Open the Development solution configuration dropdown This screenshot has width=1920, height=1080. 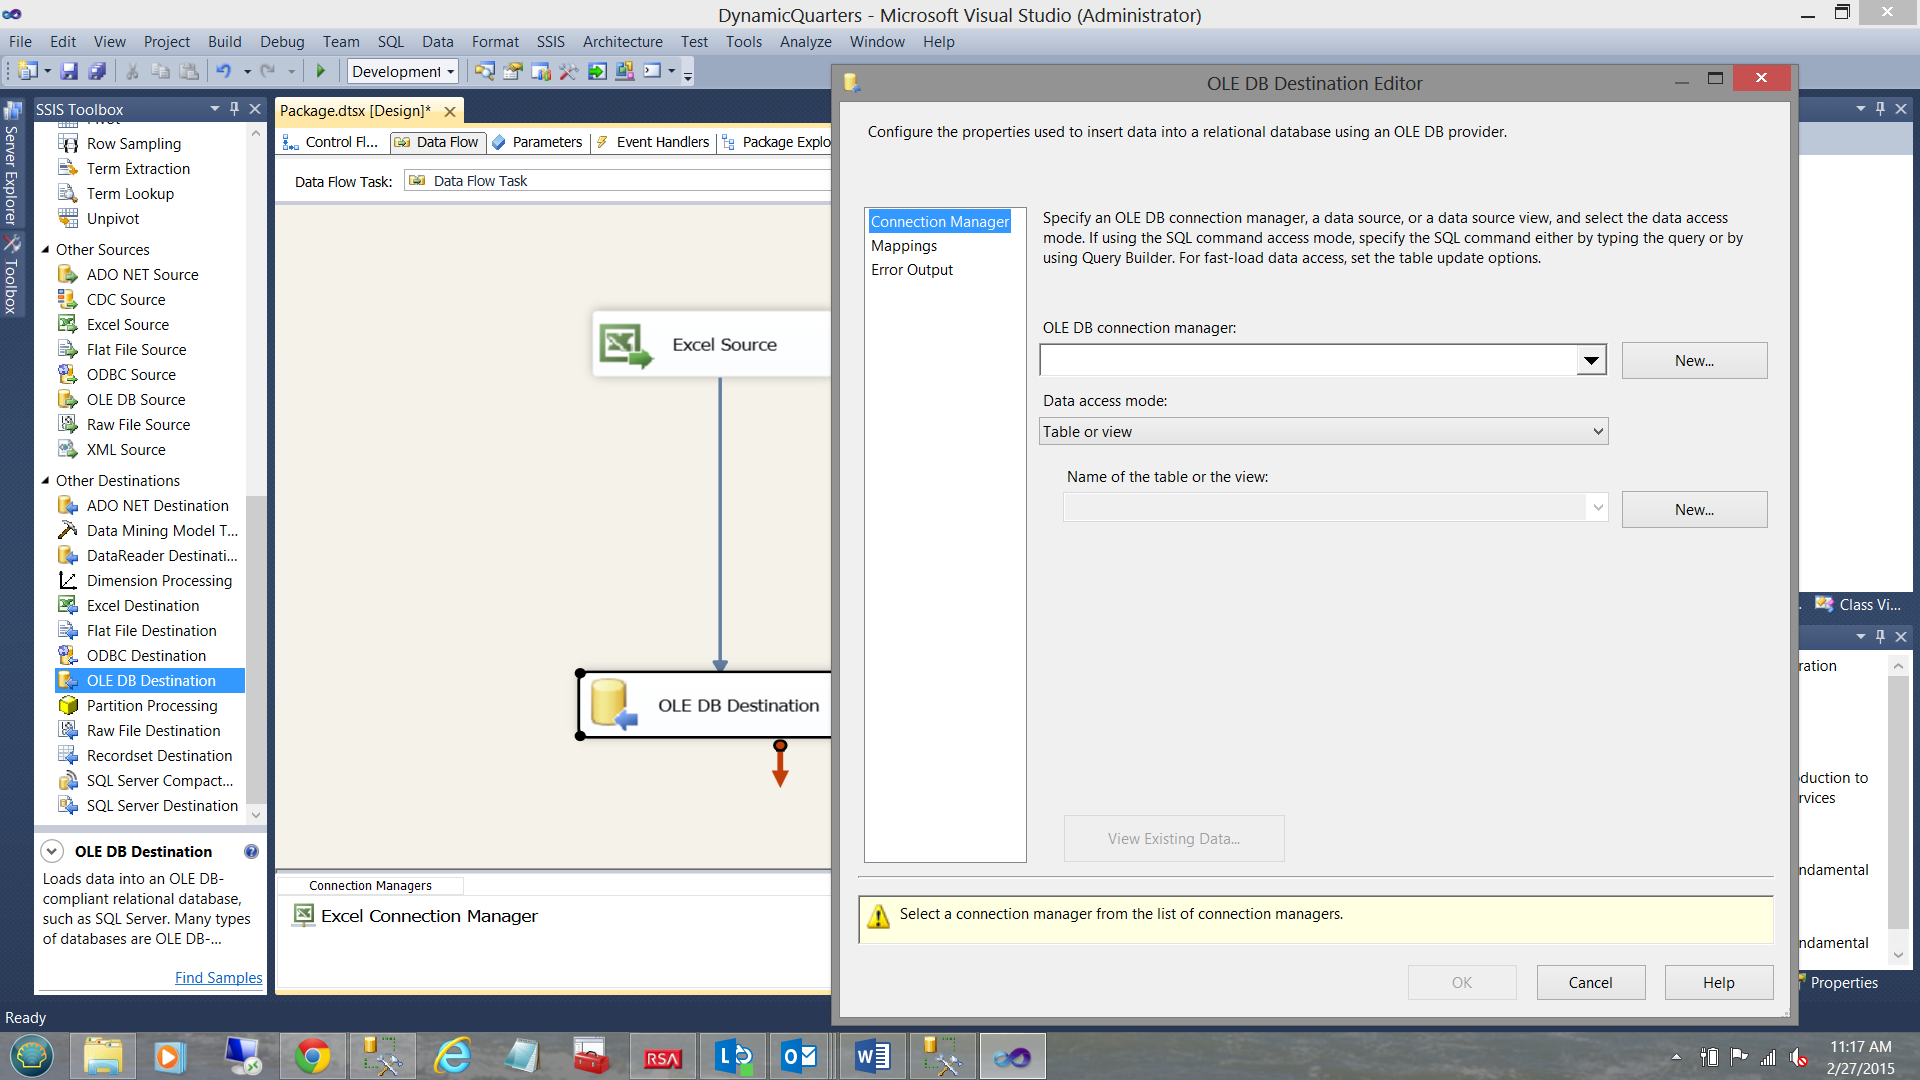(x=450, y=71)
